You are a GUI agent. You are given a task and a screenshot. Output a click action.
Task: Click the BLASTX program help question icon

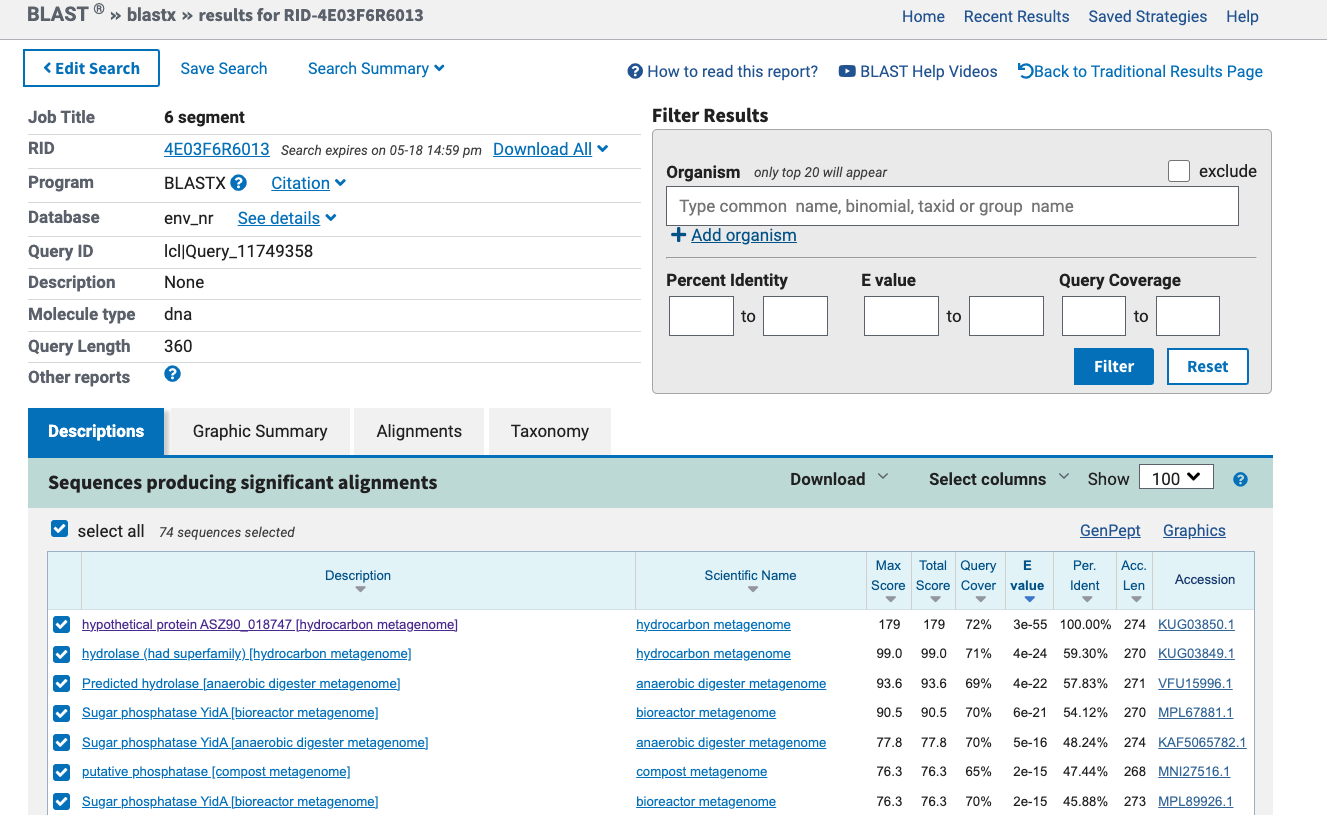tap(238, 183)
